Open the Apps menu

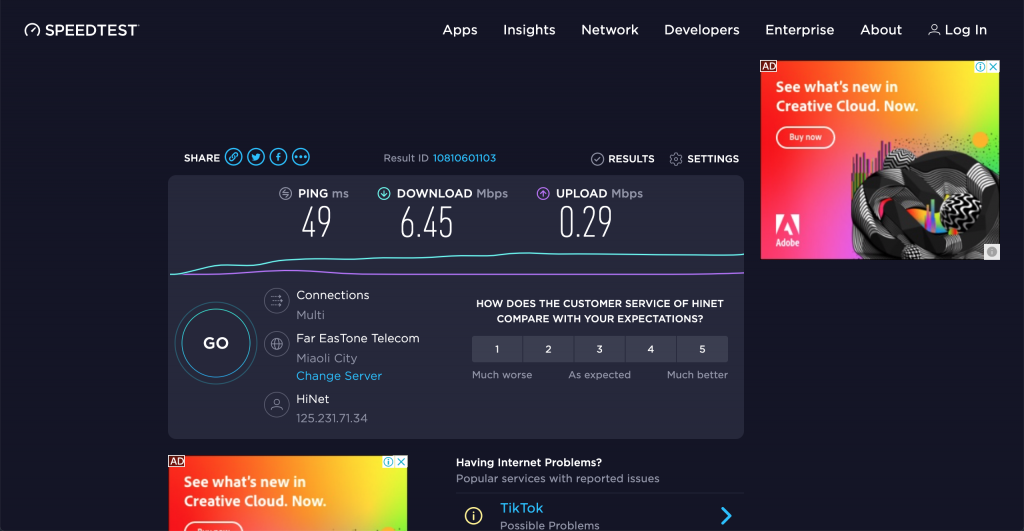pyautogui.click(x=460, y=30)
